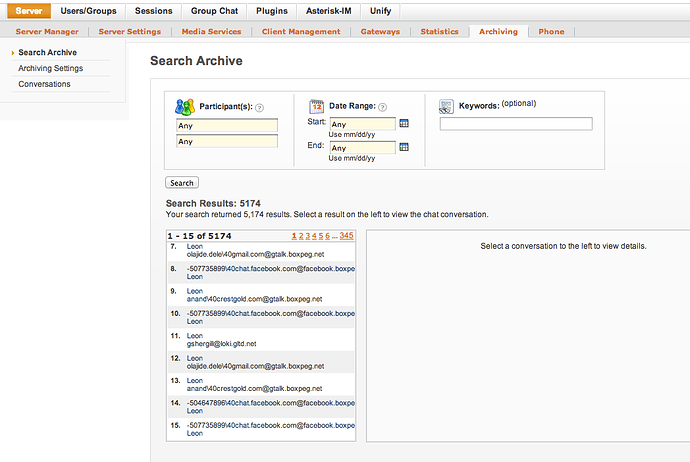The image size is (690, 462).
Task: Click the Search button
Action: click(x=182, y=183)
